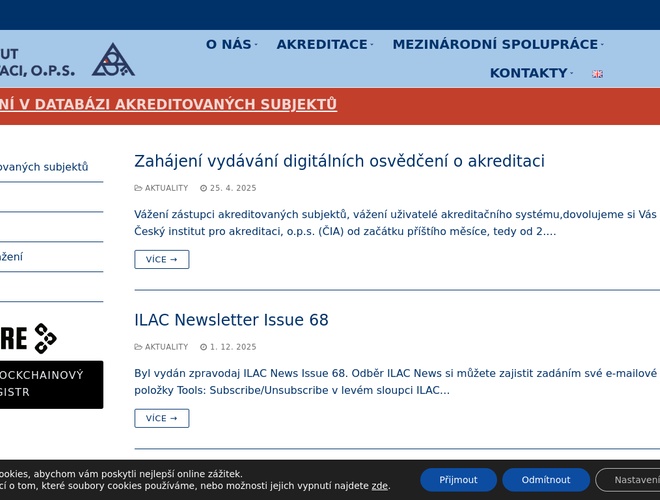Viewport: 660px width, 500px height.
Task: Open the accredited subjects database banner link
Action: 168,104
